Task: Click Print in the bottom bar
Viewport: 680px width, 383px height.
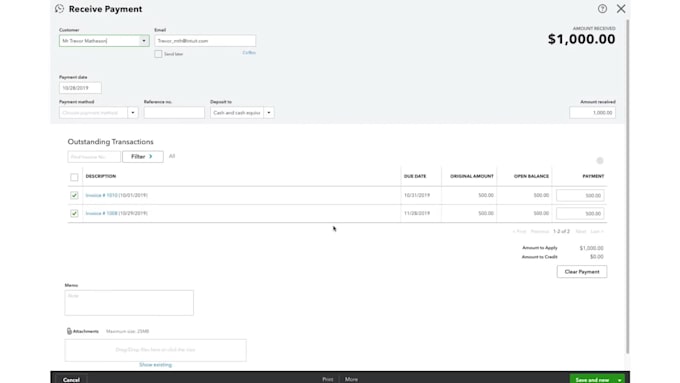Action: [x=327, y=379]
